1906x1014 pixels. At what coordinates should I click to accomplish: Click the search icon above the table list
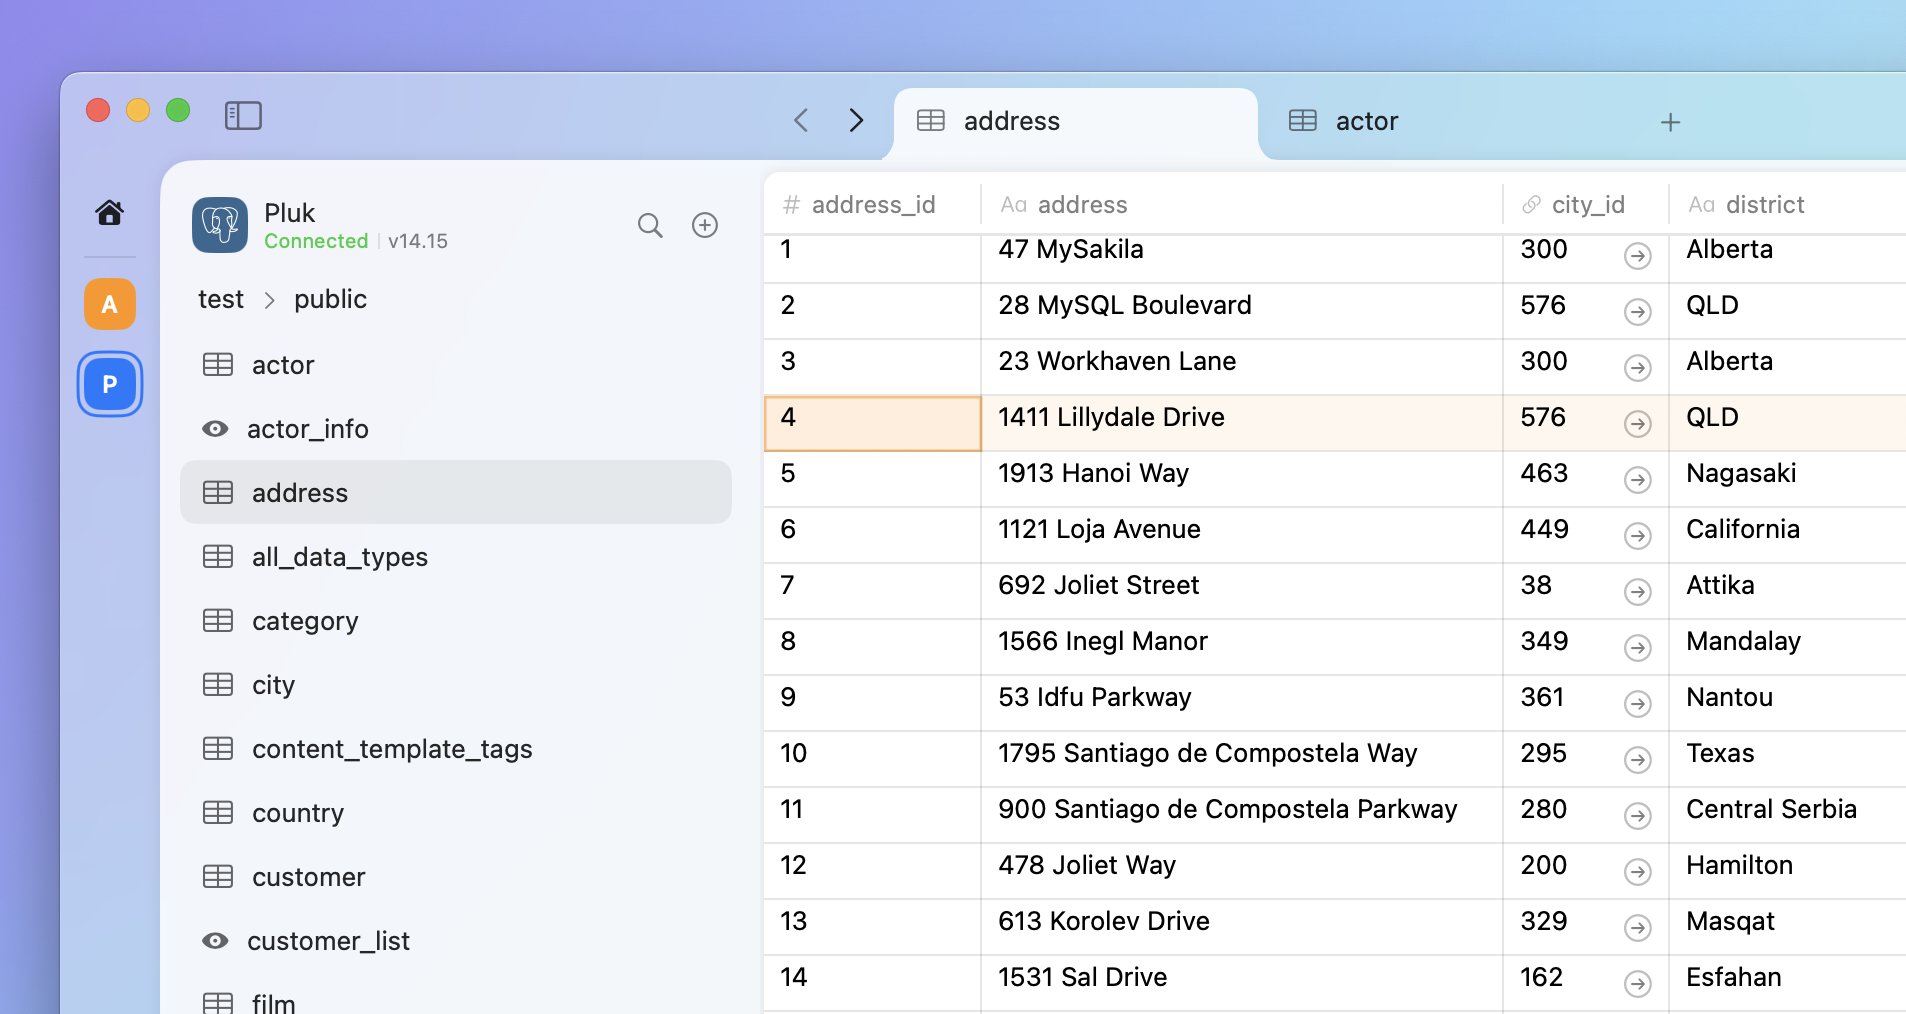coord(650,225)
